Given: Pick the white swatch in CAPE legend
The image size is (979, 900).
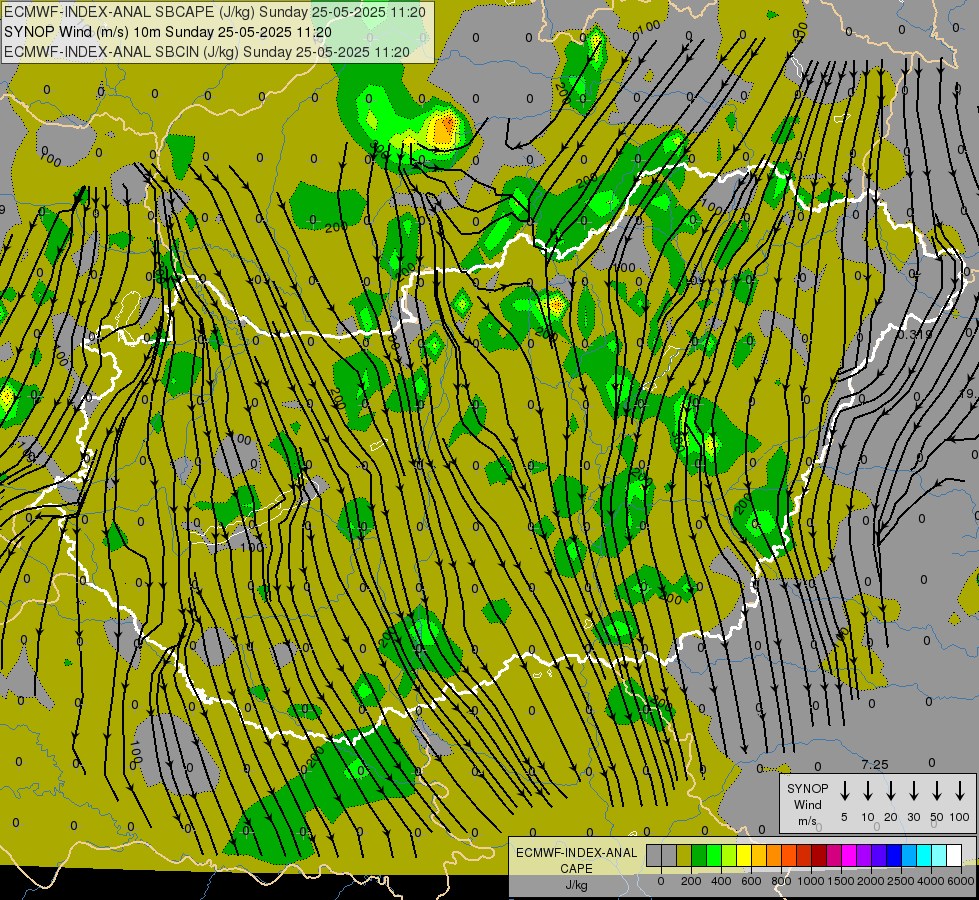Looking at the screenshot, I should (x=955, y=855).
